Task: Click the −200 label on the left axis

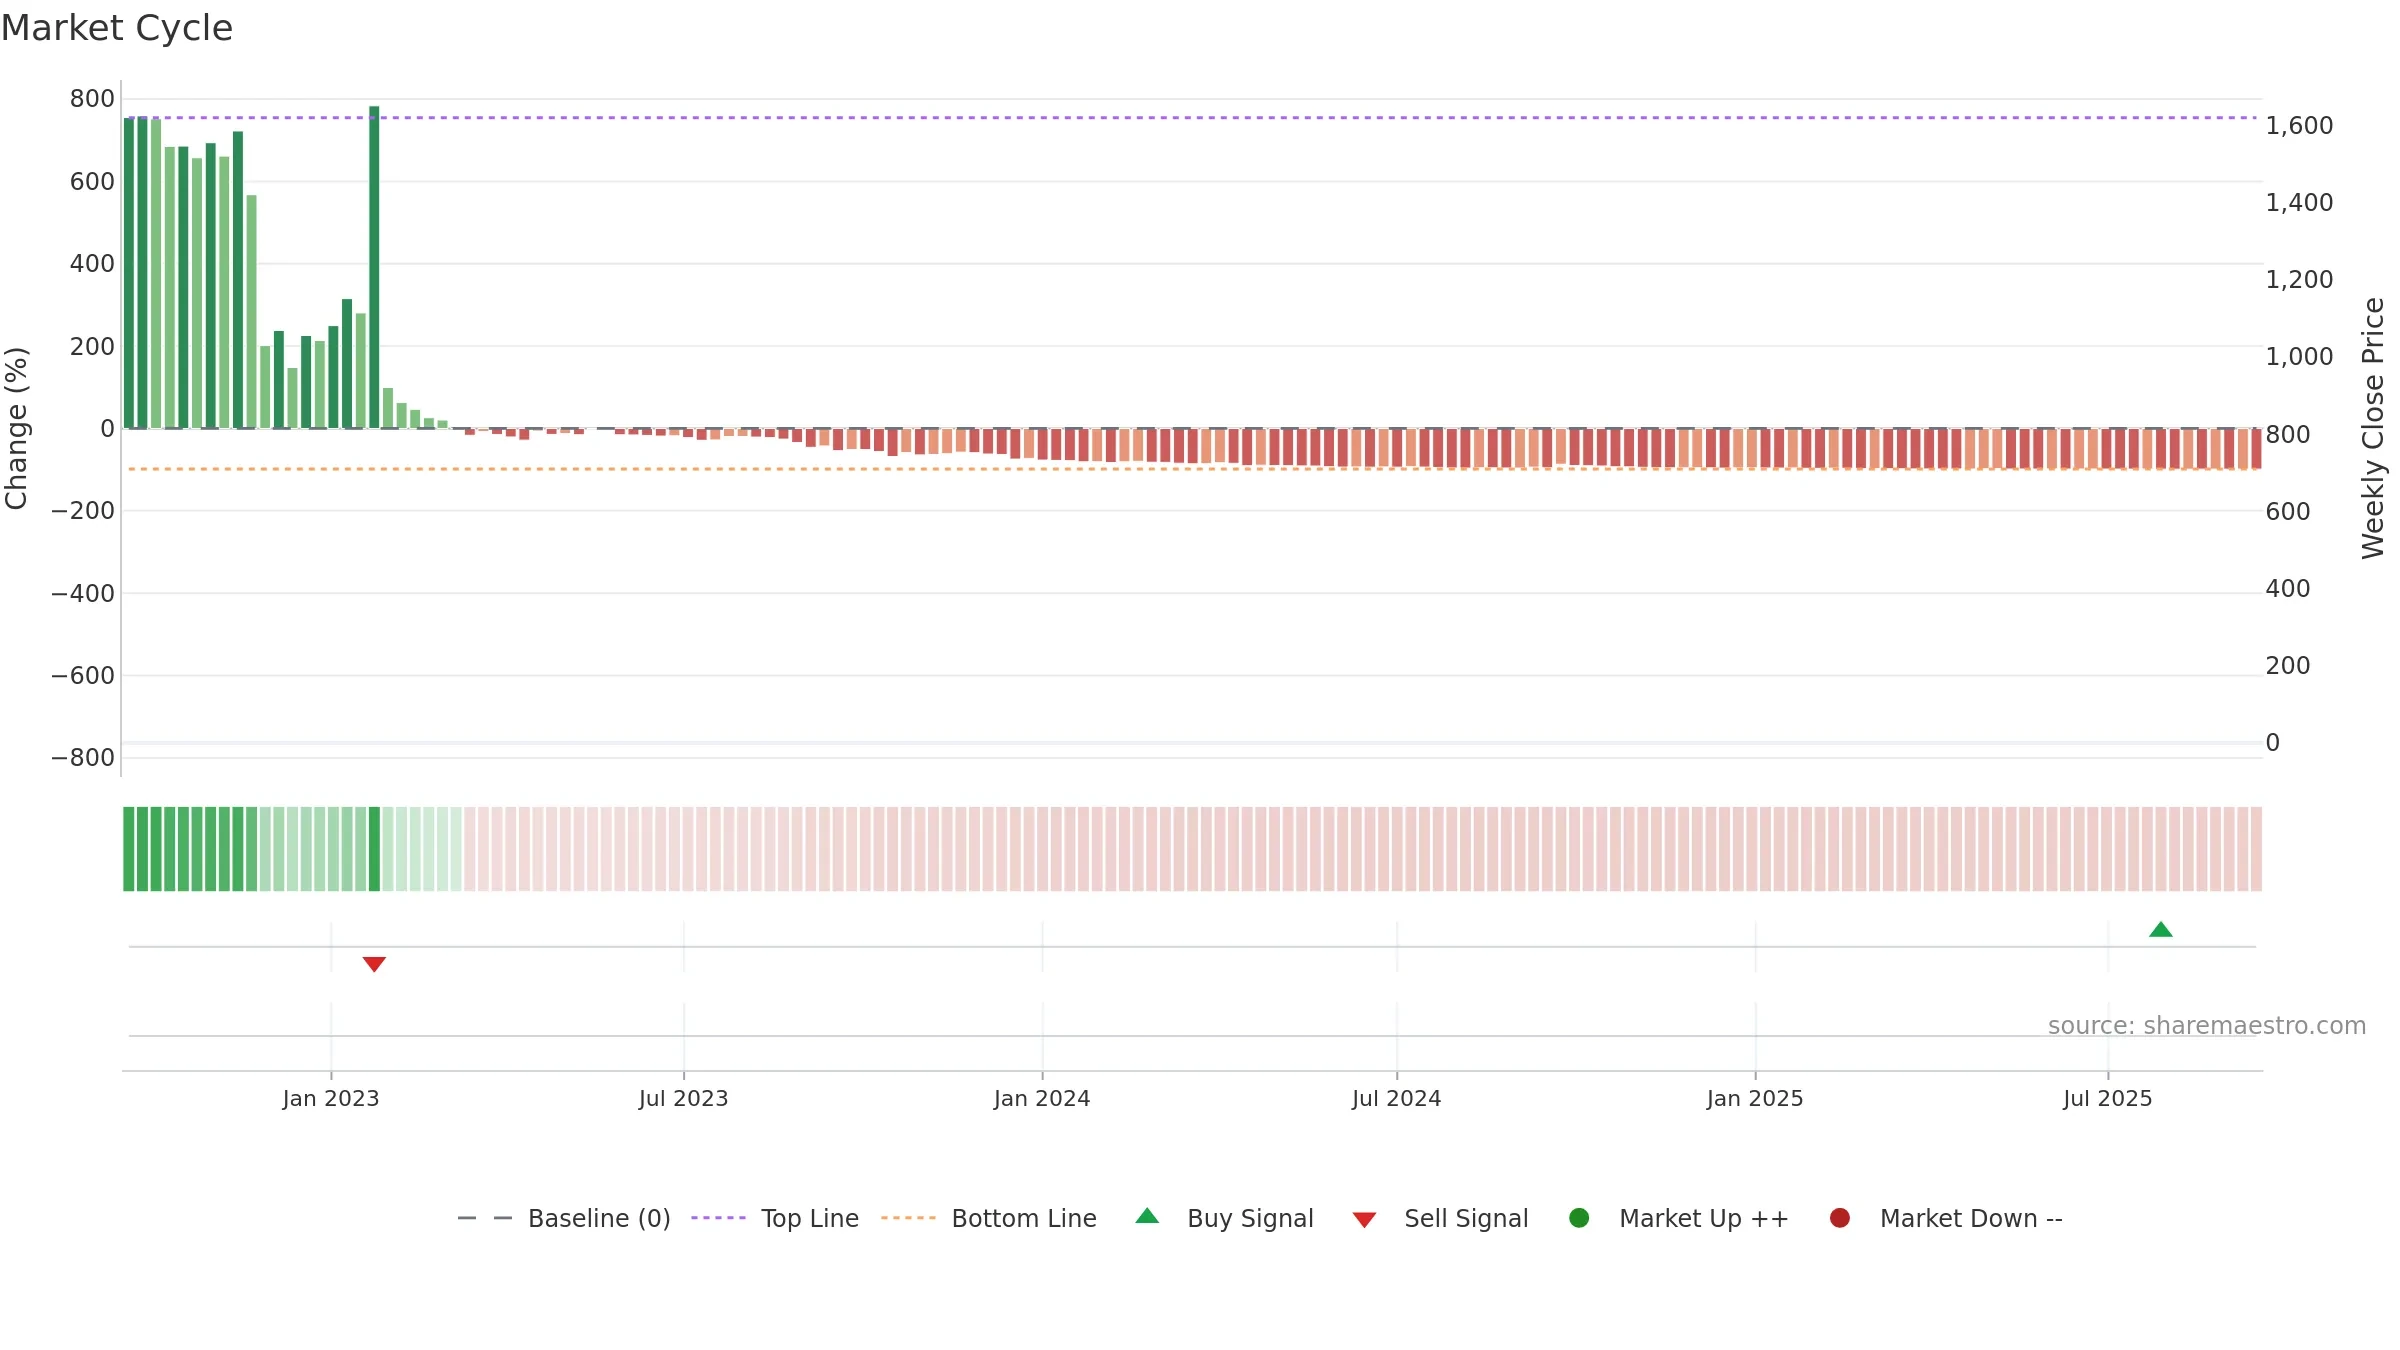Action: tap(83, 511)
